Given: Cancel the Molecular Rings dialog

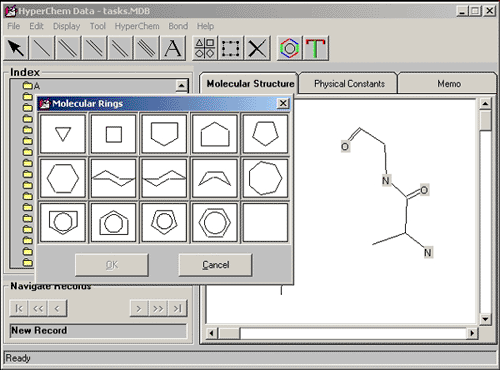Looking at the screenshot, I should 215,265.
